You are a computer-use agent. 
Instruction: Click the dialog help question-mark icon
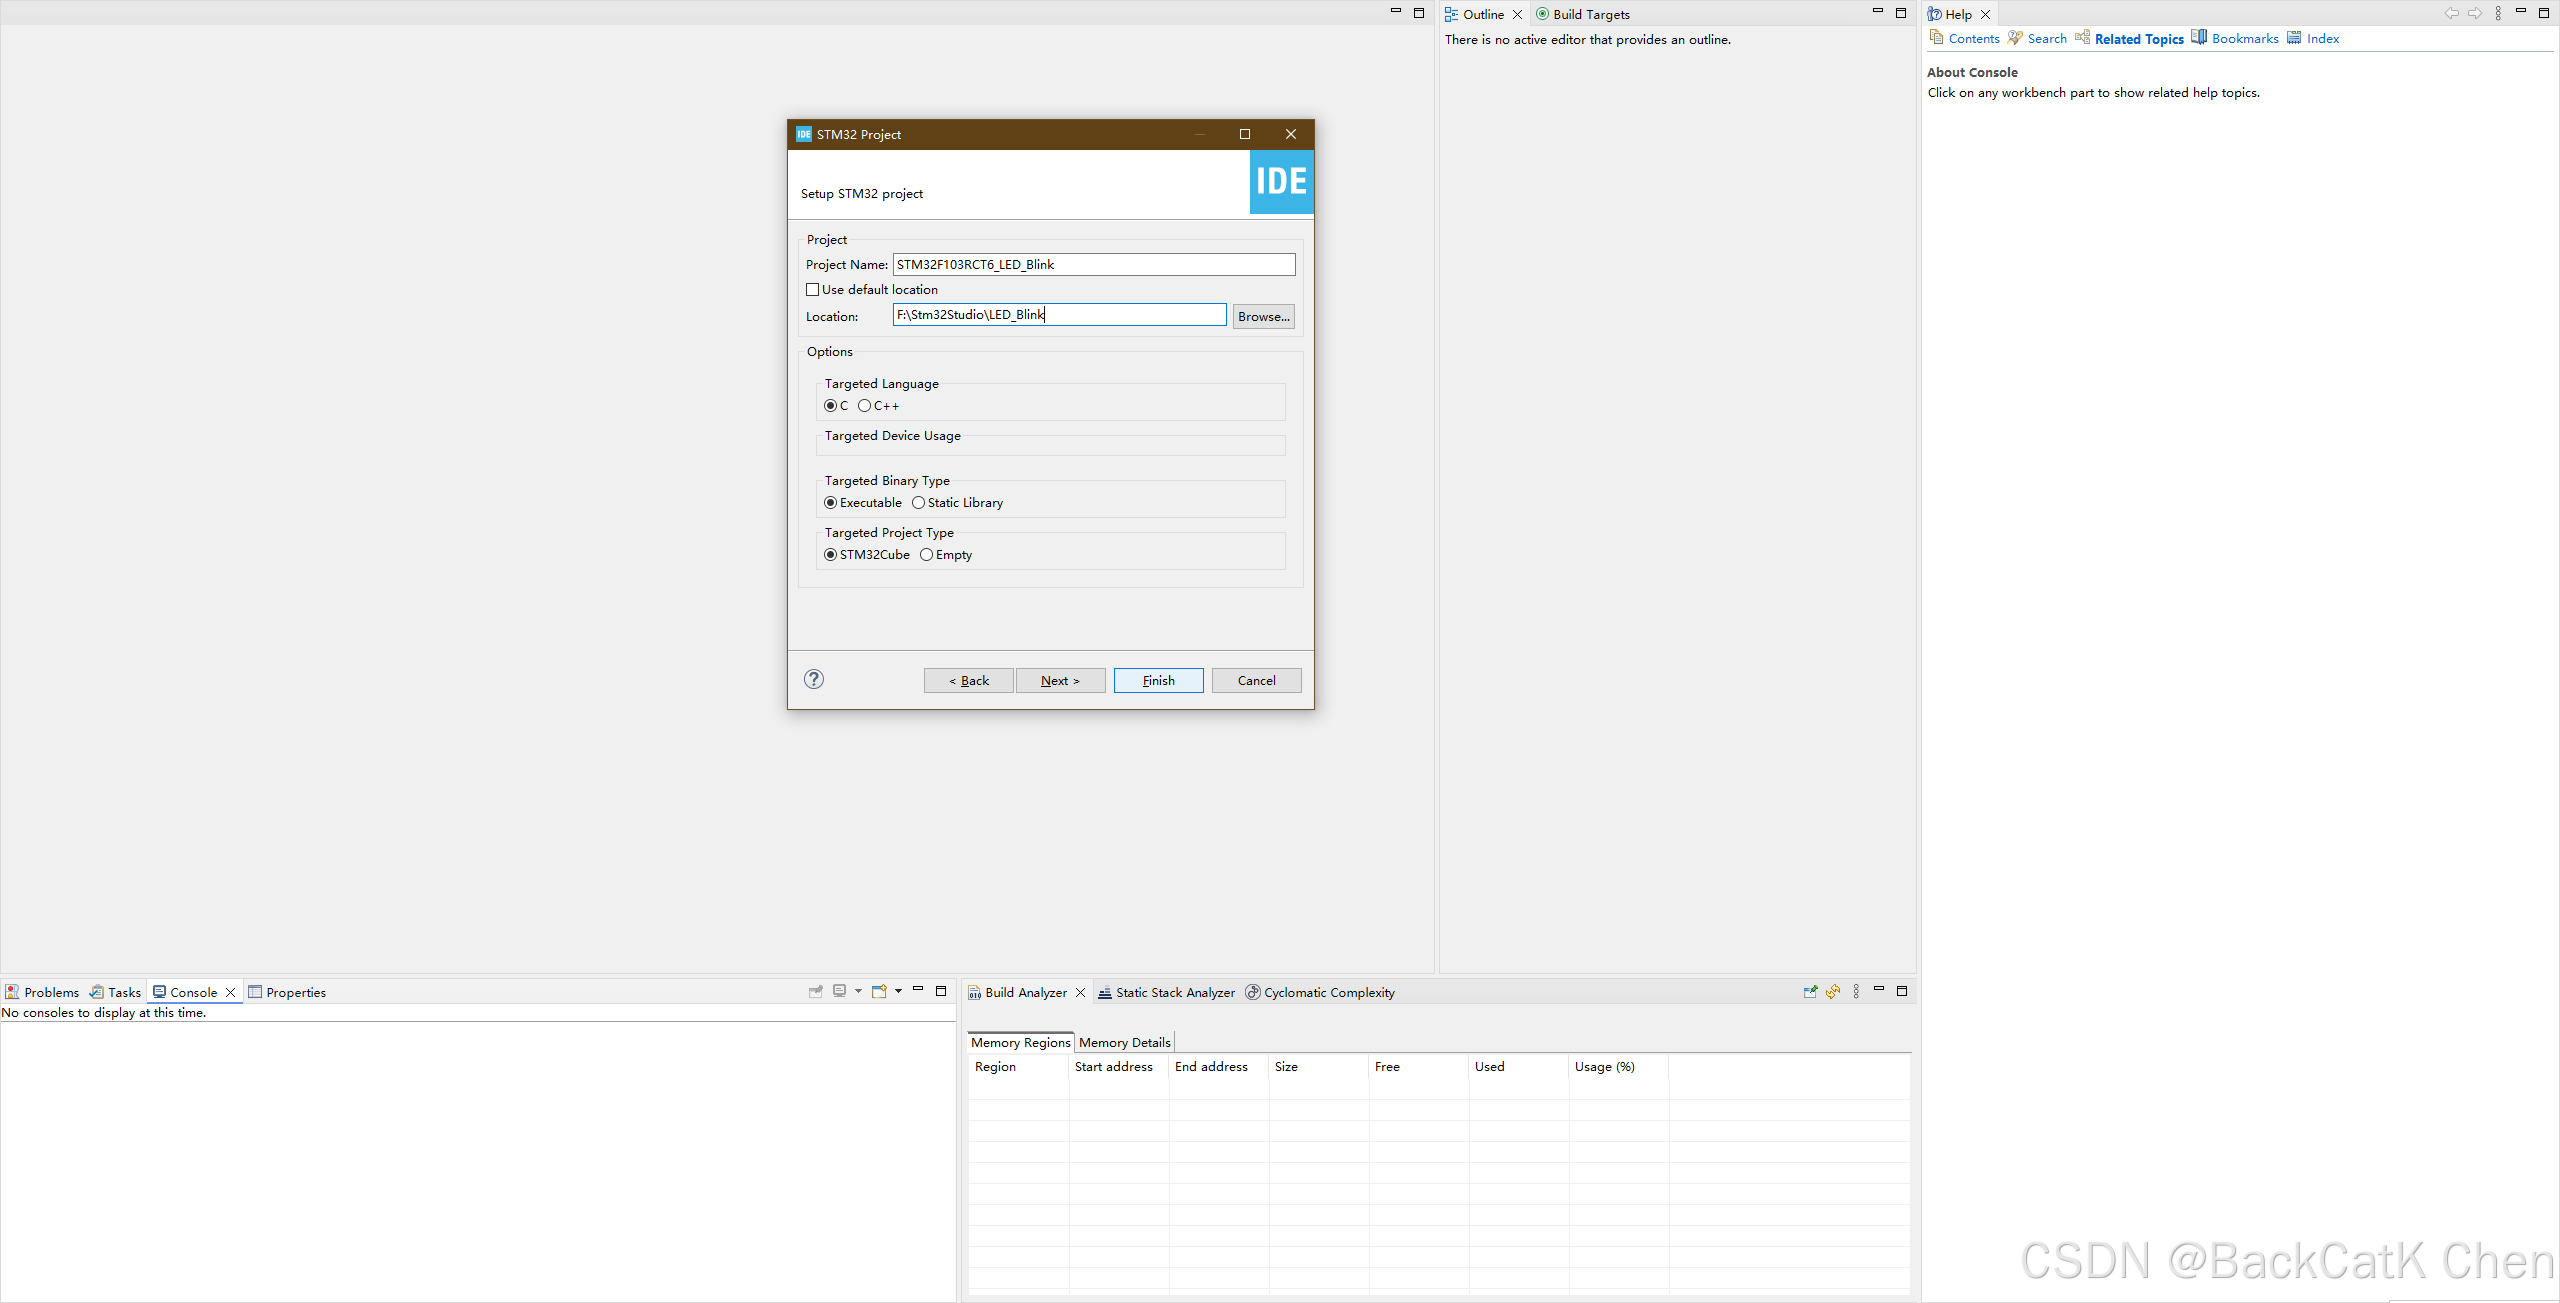point(814,679)
